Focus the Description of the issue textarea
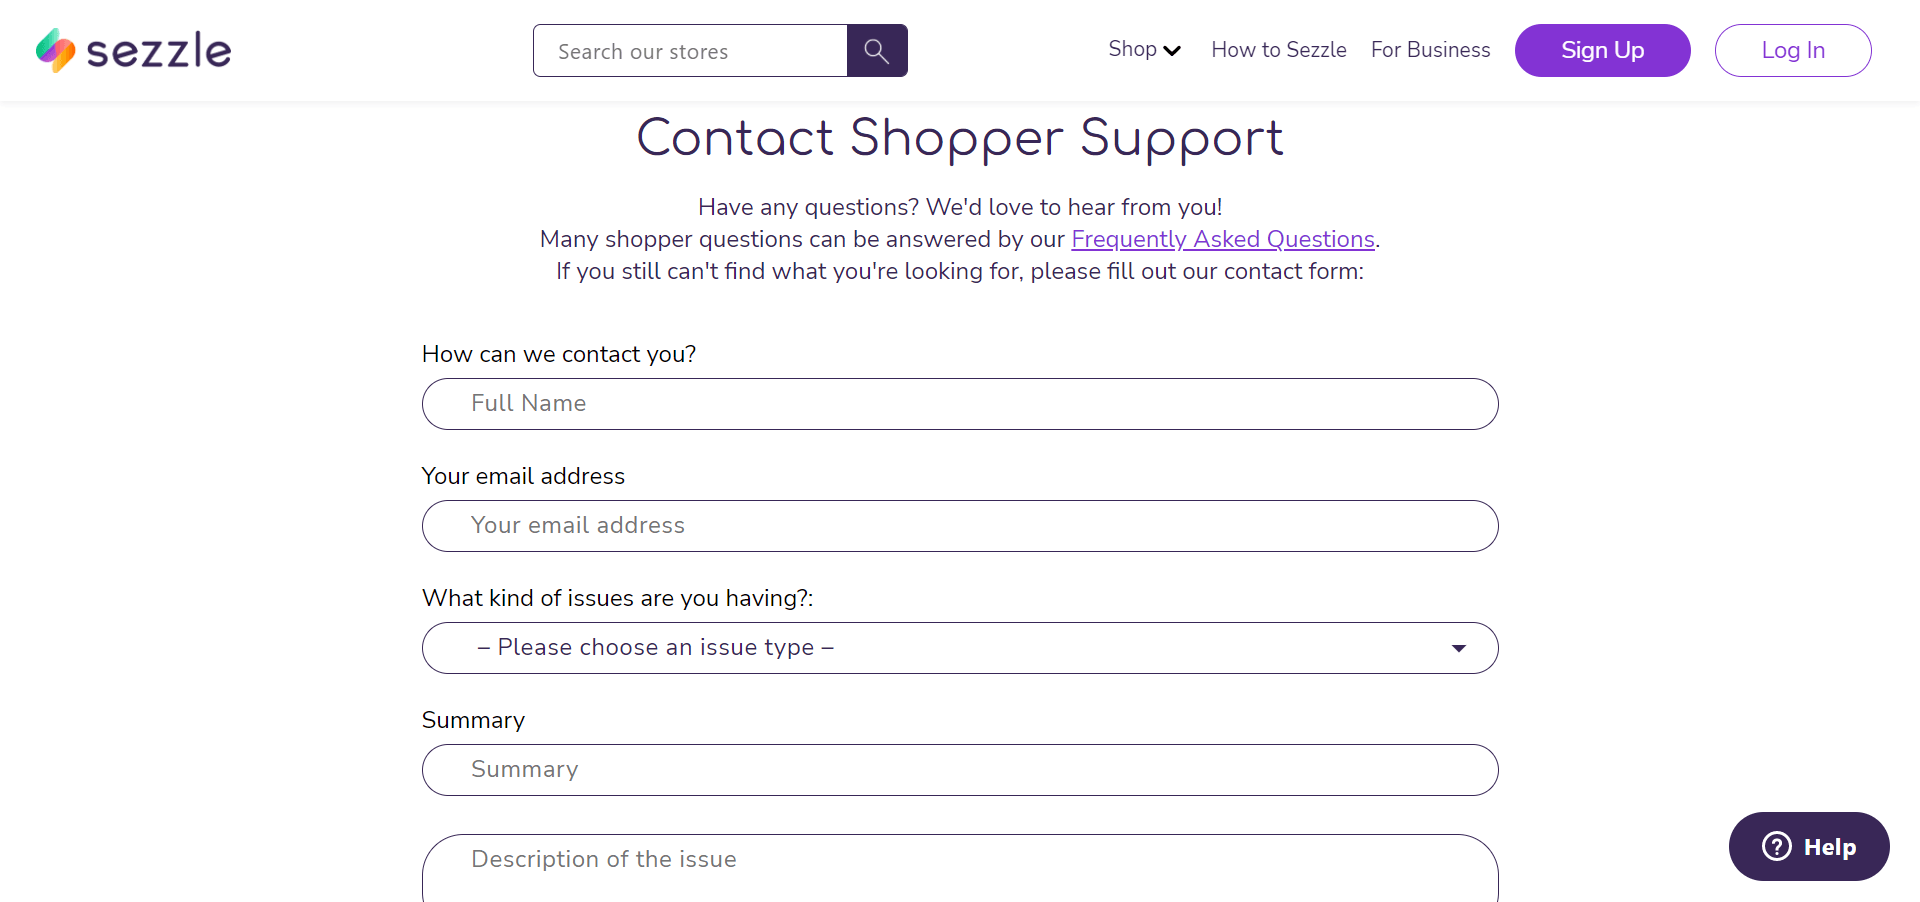1920x902 pixels. 960,868
